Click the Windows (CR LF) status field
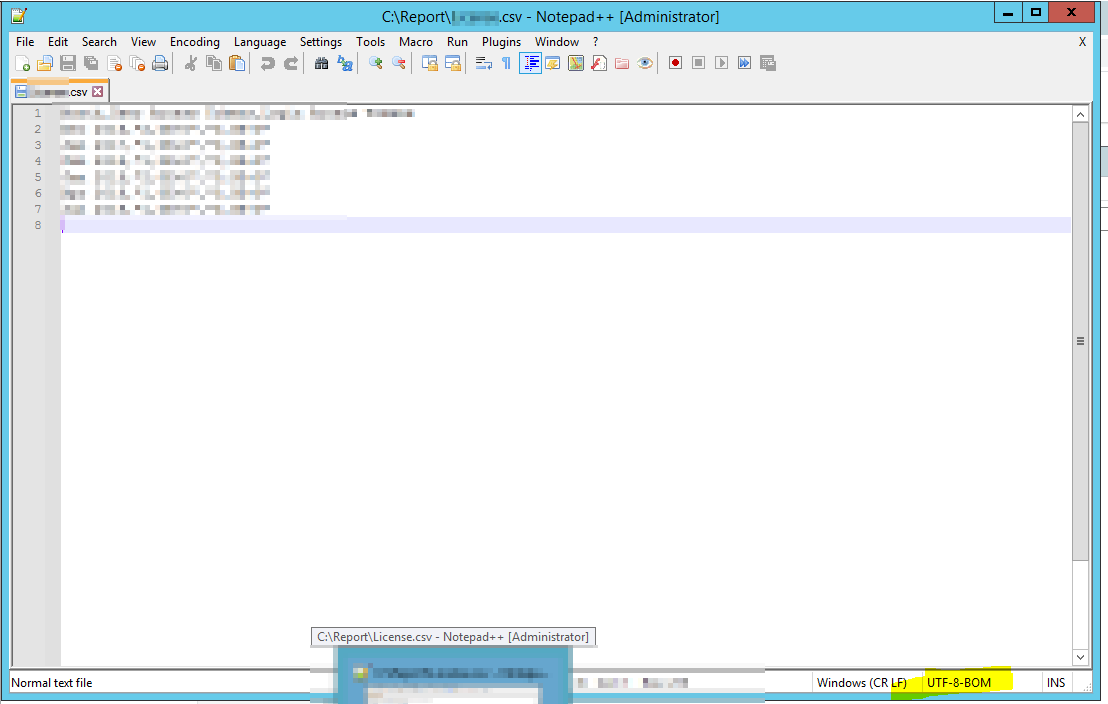The width and height of the screenshot is (1108, 704). [861, 682]
